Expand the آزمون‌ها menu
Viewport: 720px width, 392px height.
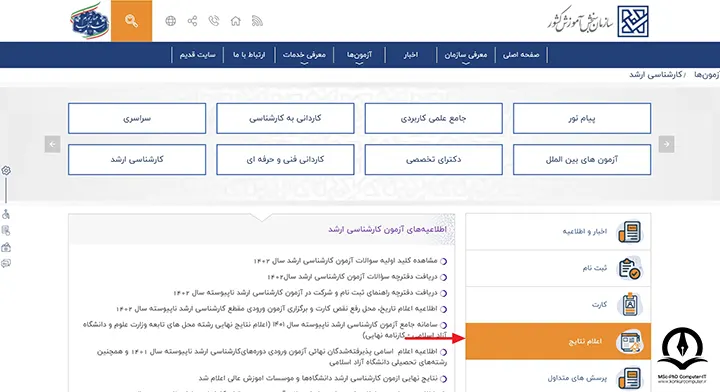click(359, 55)
